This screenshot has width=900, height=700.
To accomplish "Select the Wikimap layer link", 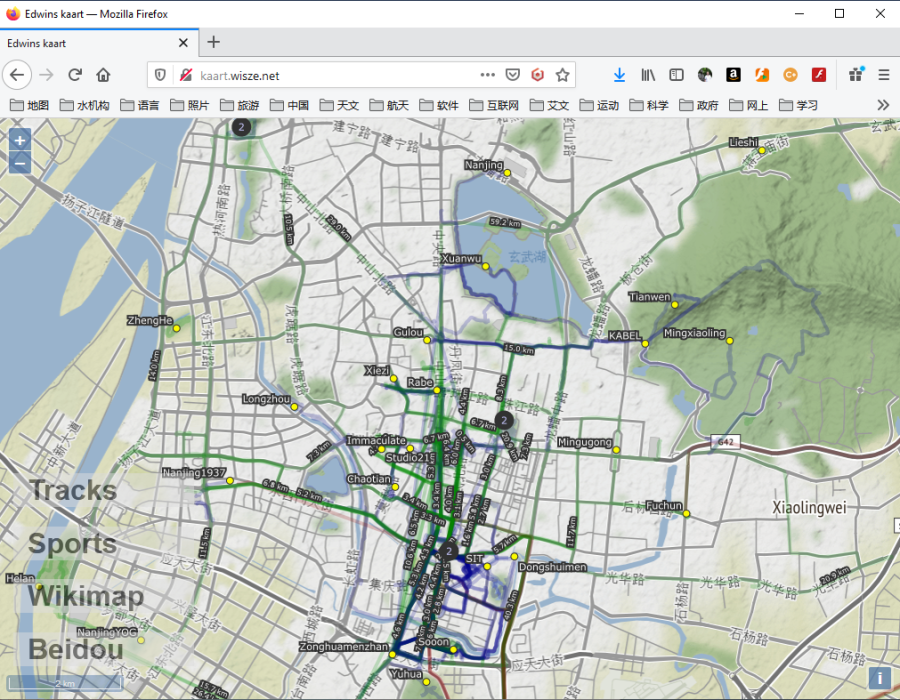I will 86,597.
